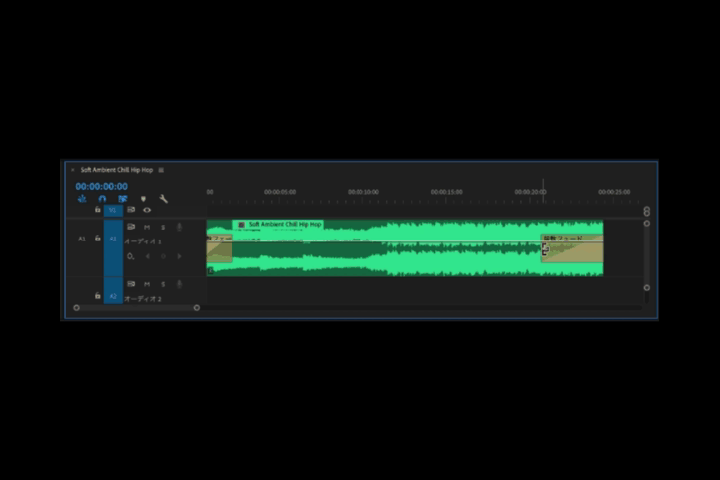The height and width of the screenshot is (480, 720).
Task: Click the fx badge icon on the audio clip name
Action: 242,225
